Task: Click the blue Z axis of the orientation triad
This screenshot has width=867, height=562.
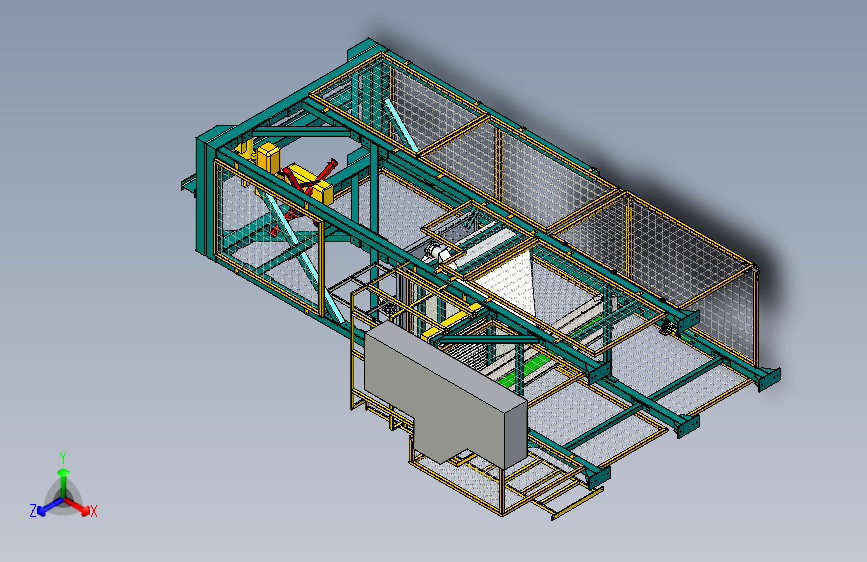Action: [50, 506]
